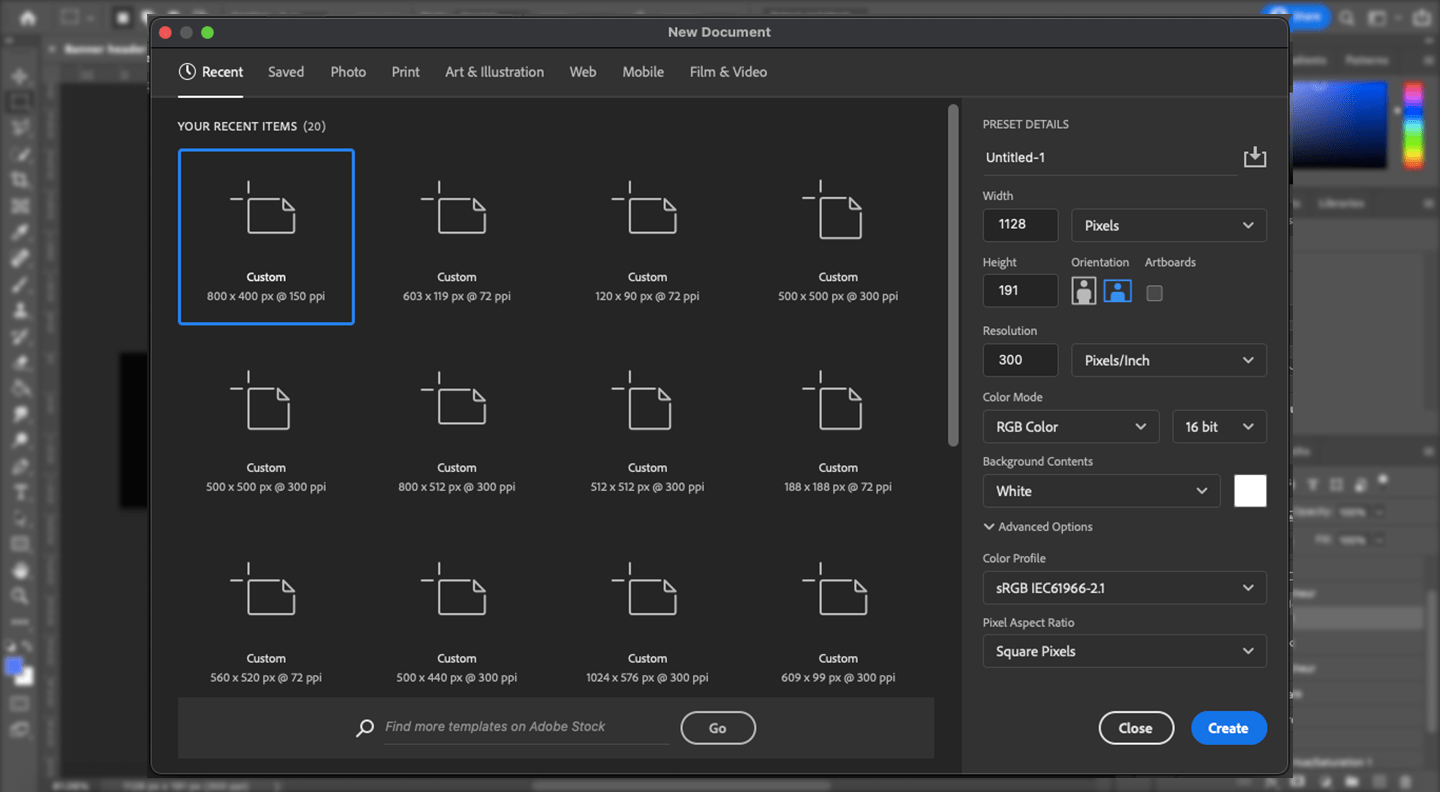
Task: Click the recent items vertical scrollbar
Action: 953,275
